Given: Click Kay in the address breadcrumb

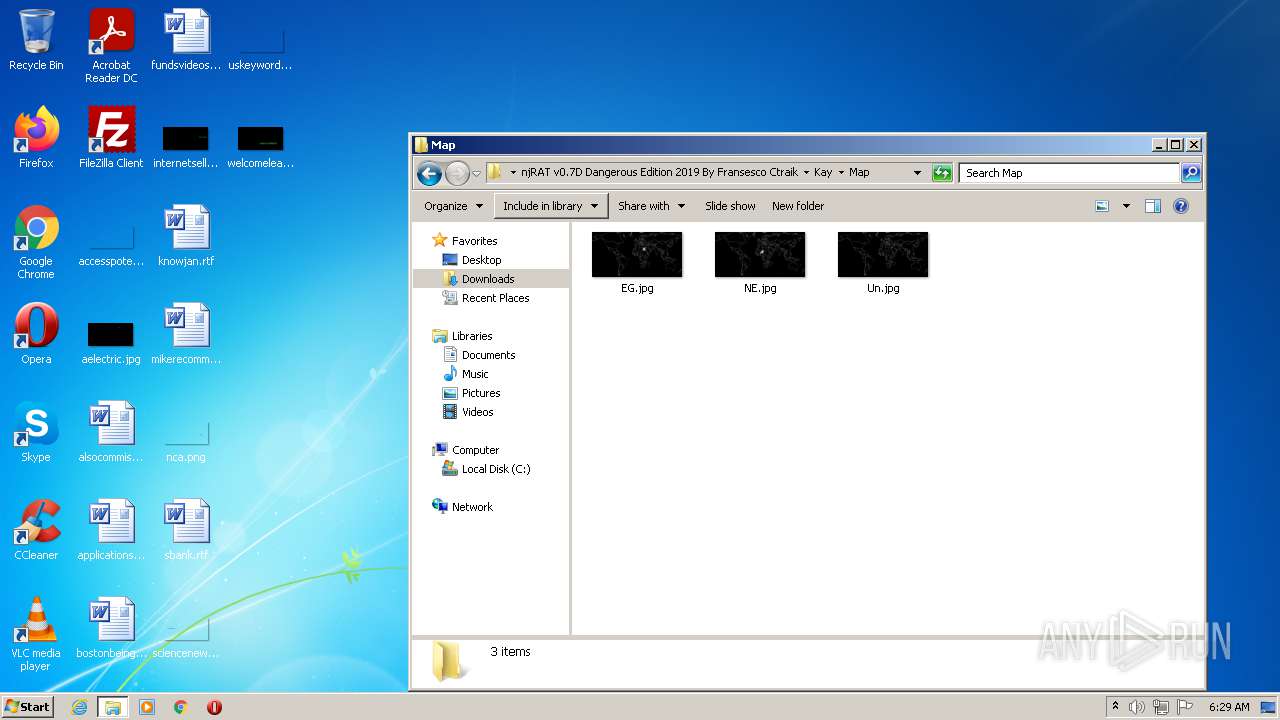Looking at the screenshot, I should (823, 173).
